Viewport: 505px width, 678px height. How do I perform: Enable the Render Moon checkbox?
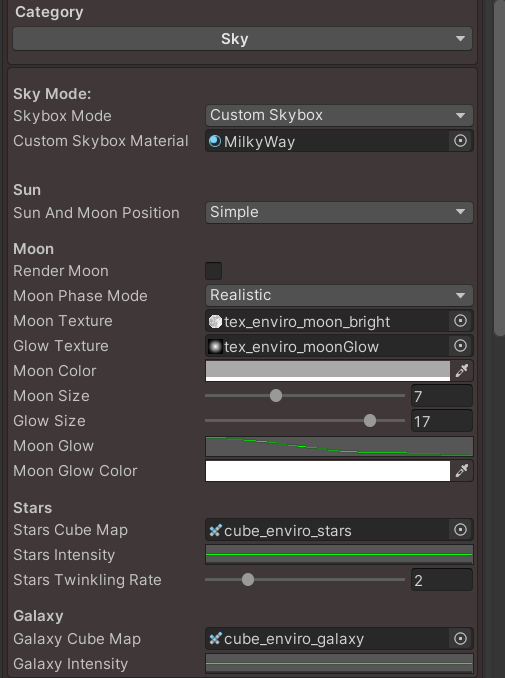click(x=214, y=271)
